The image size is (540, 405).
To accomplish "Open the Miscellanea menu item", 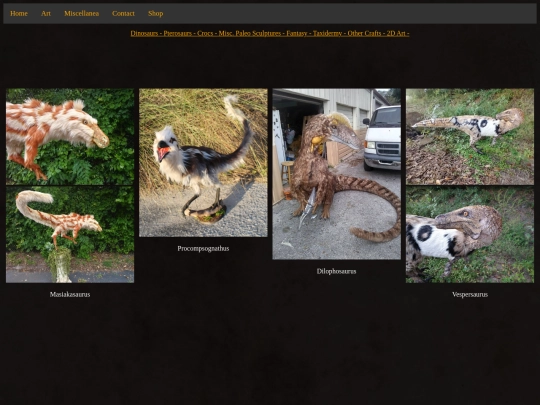I will click(82, 13).
